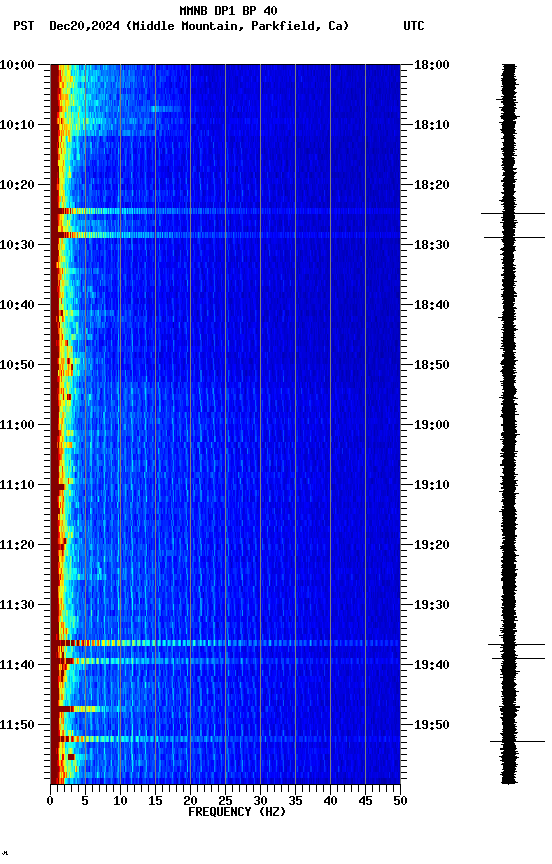The width and height of the screenshot is (552, 864).
Task: Click the 5 Hz frequency axis label
Action: coord(85,802)
